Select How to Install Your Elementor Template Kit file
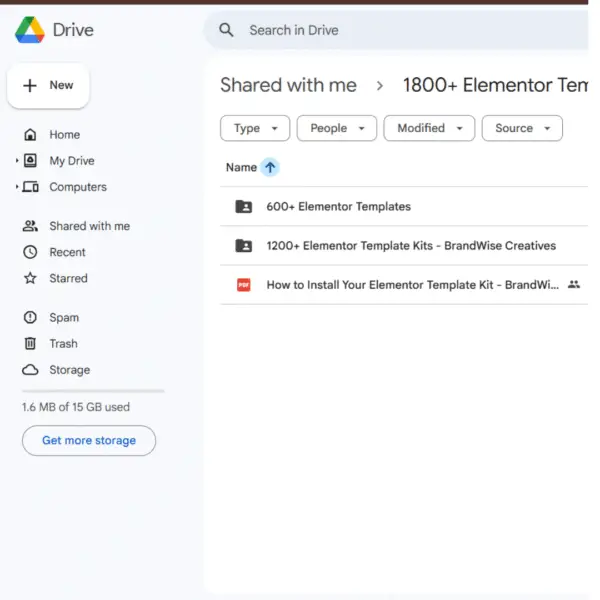This screenshot has height=600, width=600. pyautogui.click(x=404, y=285)
